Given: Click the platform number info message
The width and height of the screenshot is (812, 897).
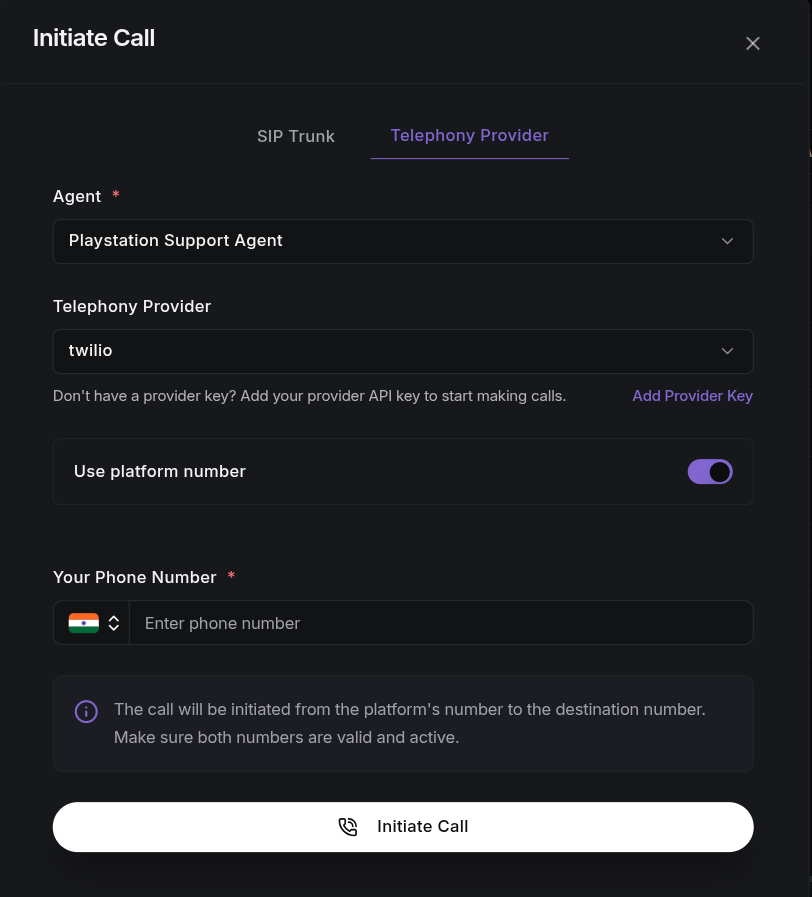Looking at the screenshot, I should click(x=410, y=723).
